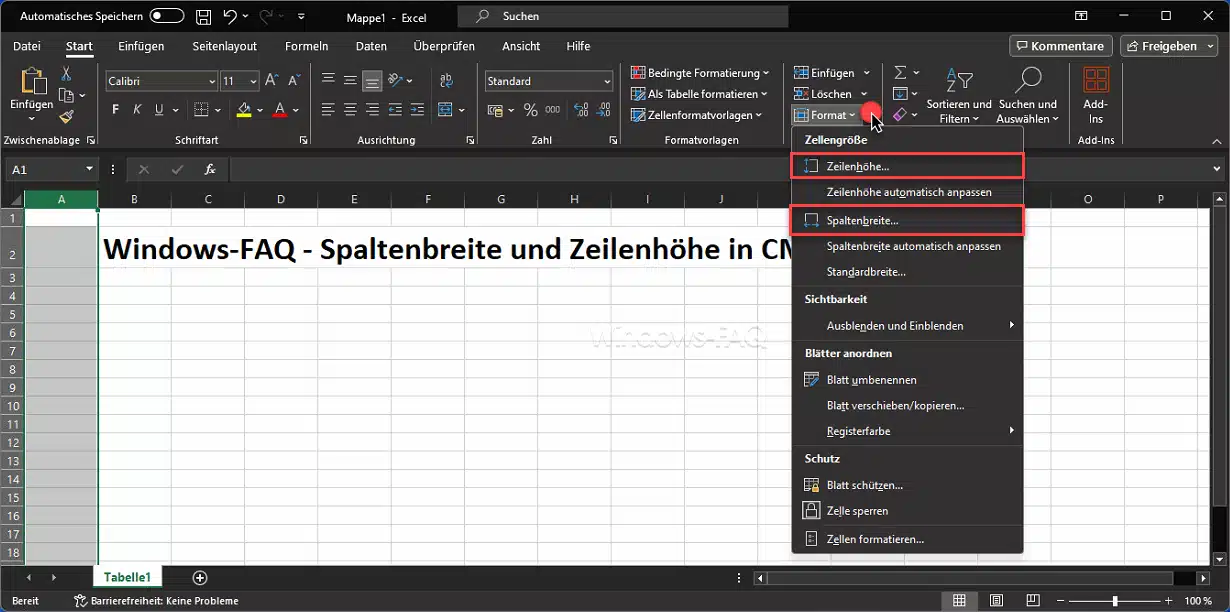The height and width of the screenshot is (612, 1230).
Task: Click the Format Painter brush icon
Action: tap(66, 117)
